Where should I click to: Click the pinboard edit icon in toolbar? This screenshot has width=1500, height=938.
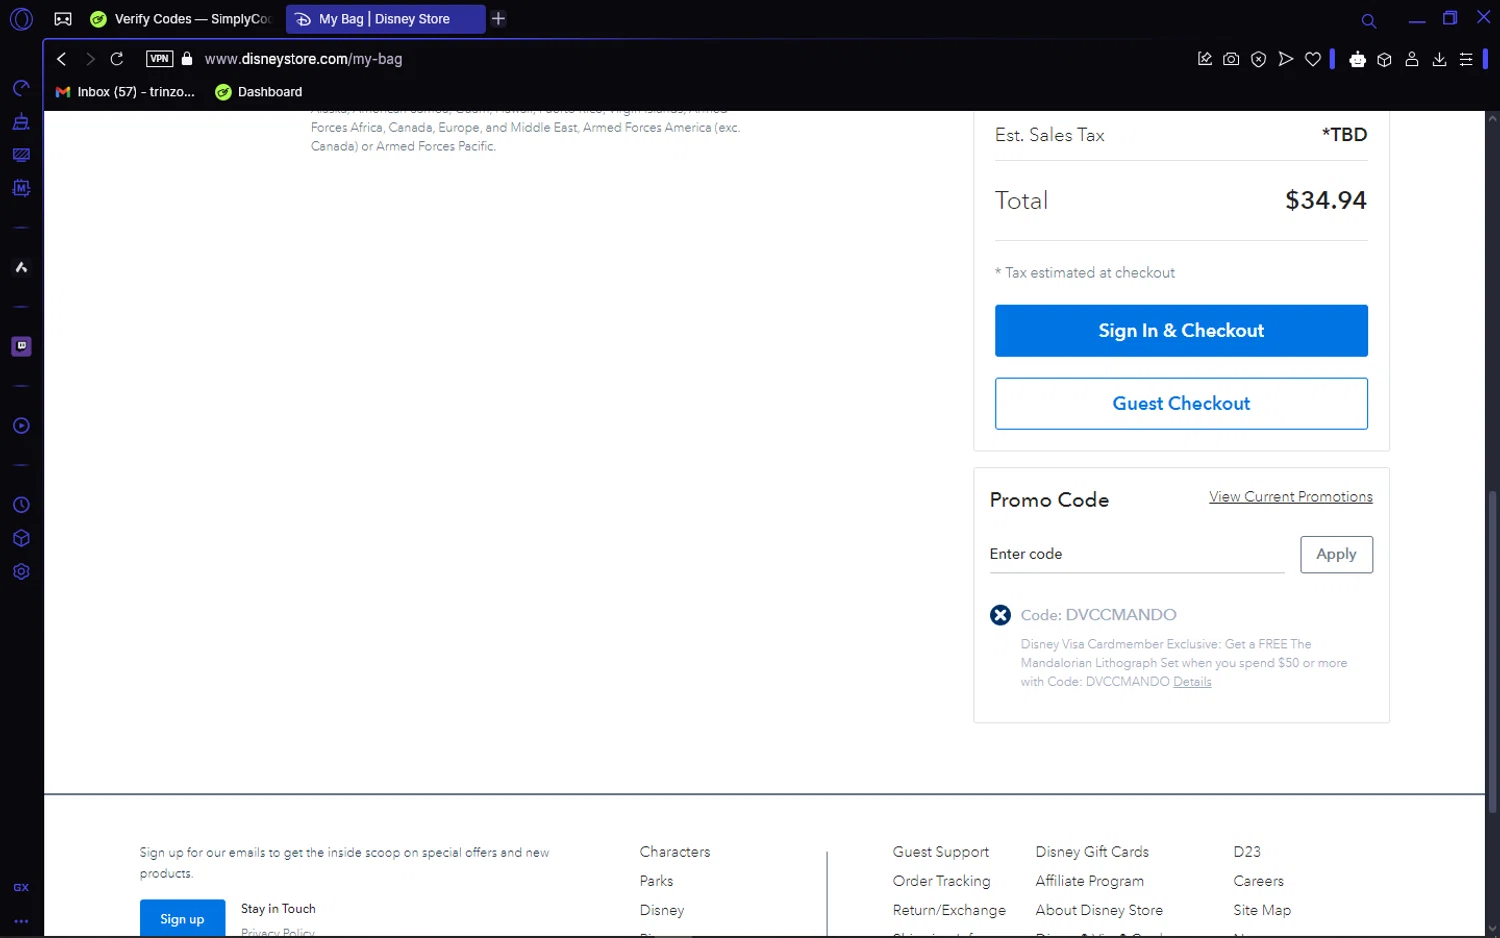(1205, 59)
